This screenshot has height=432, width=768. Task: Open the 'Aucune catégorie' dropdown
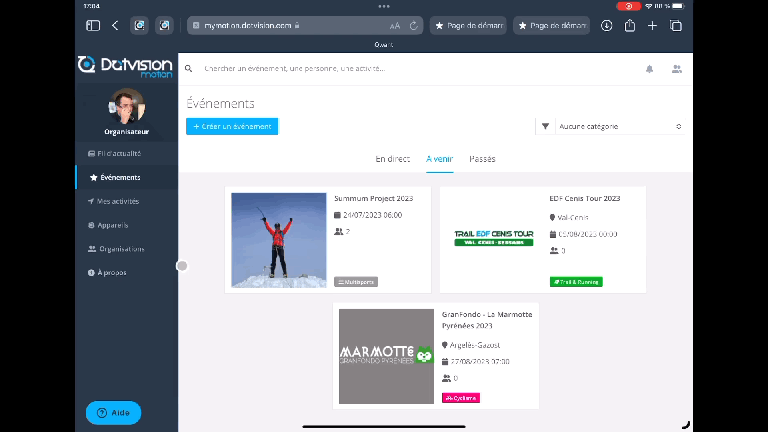click(619, 127)
